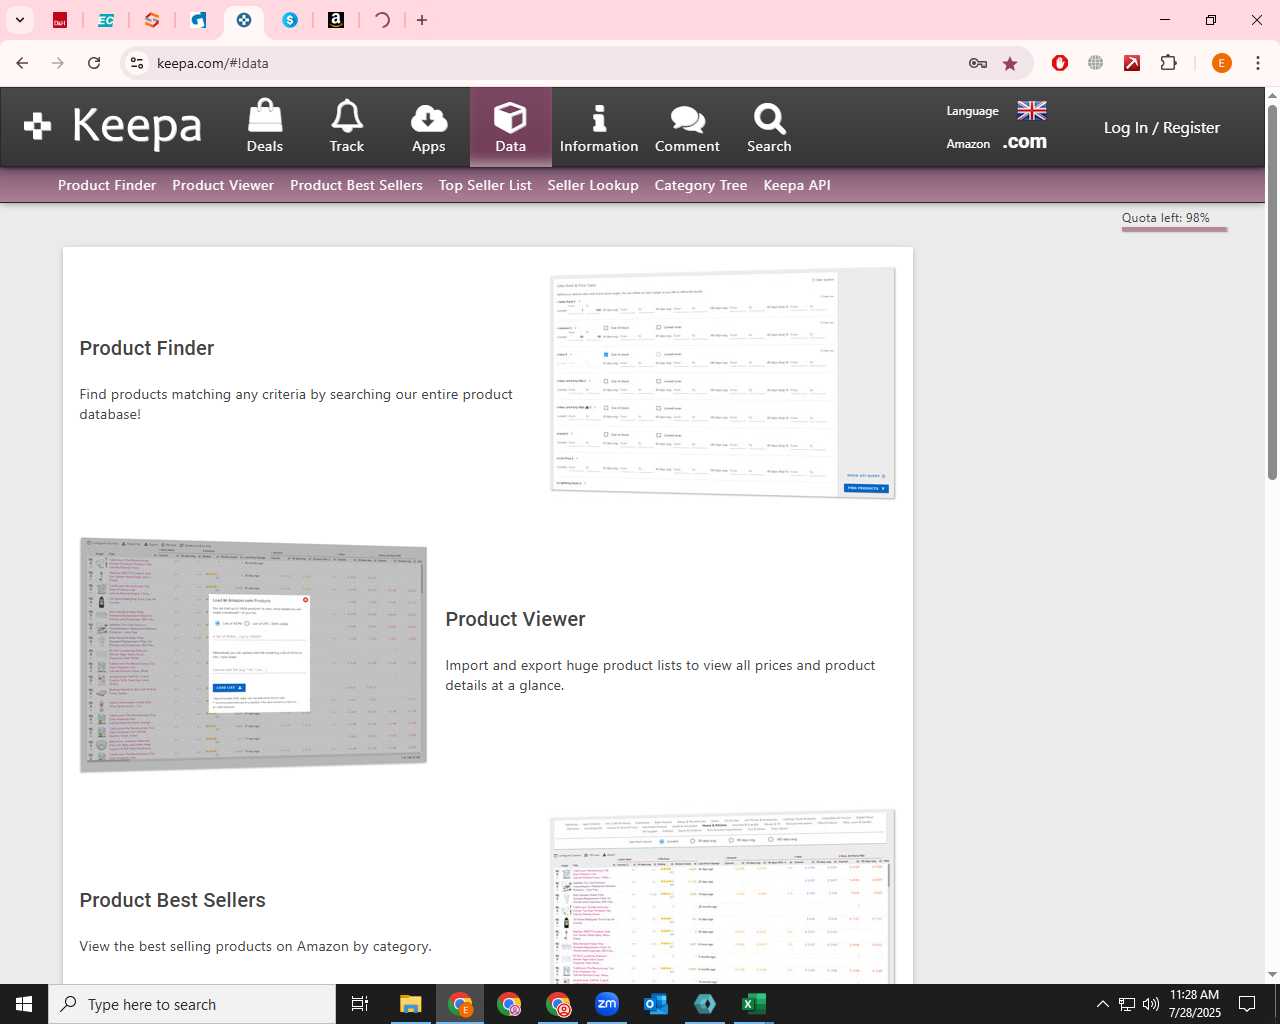1280x1024 pixels.
Task: Open the Product Best Sellers screenshot thumbnail
Action: 723,897
